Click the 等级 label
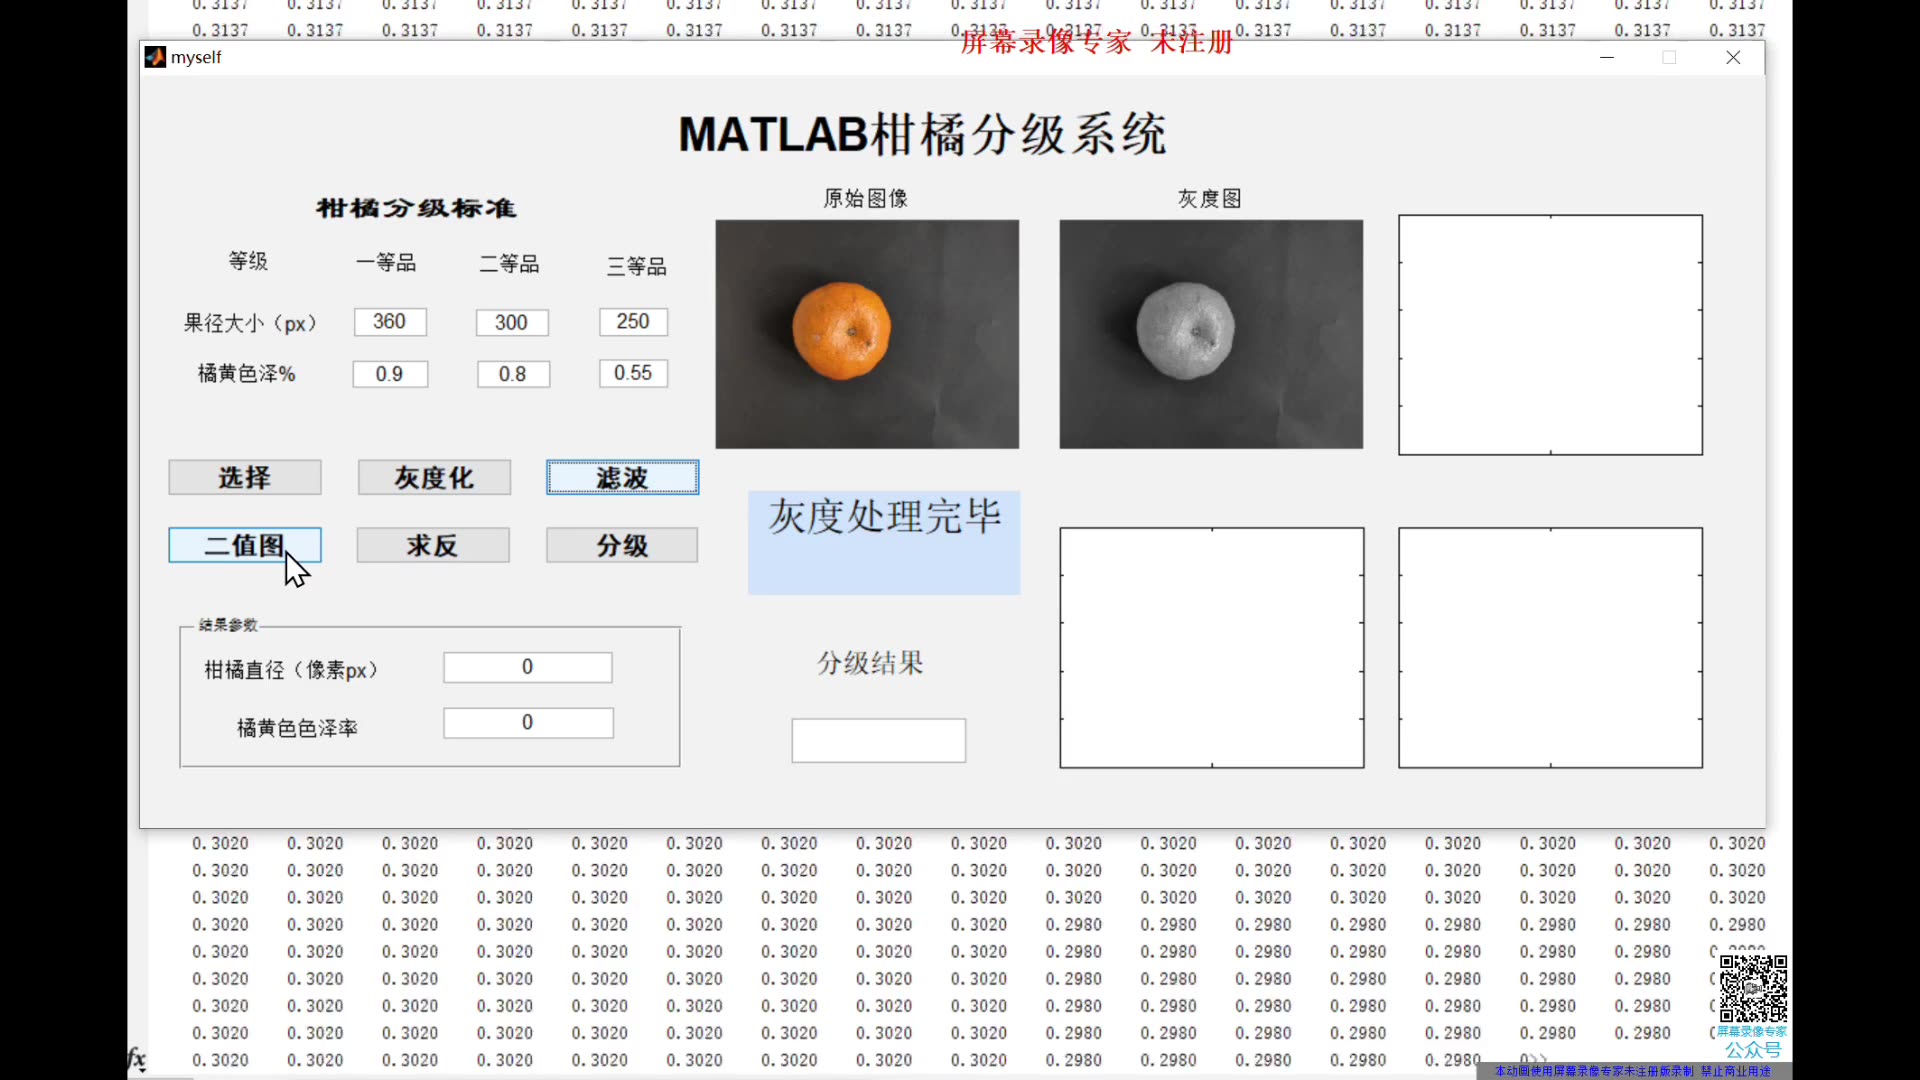1920x1080 pixels. pyautogui.click(x=248, y=261)
